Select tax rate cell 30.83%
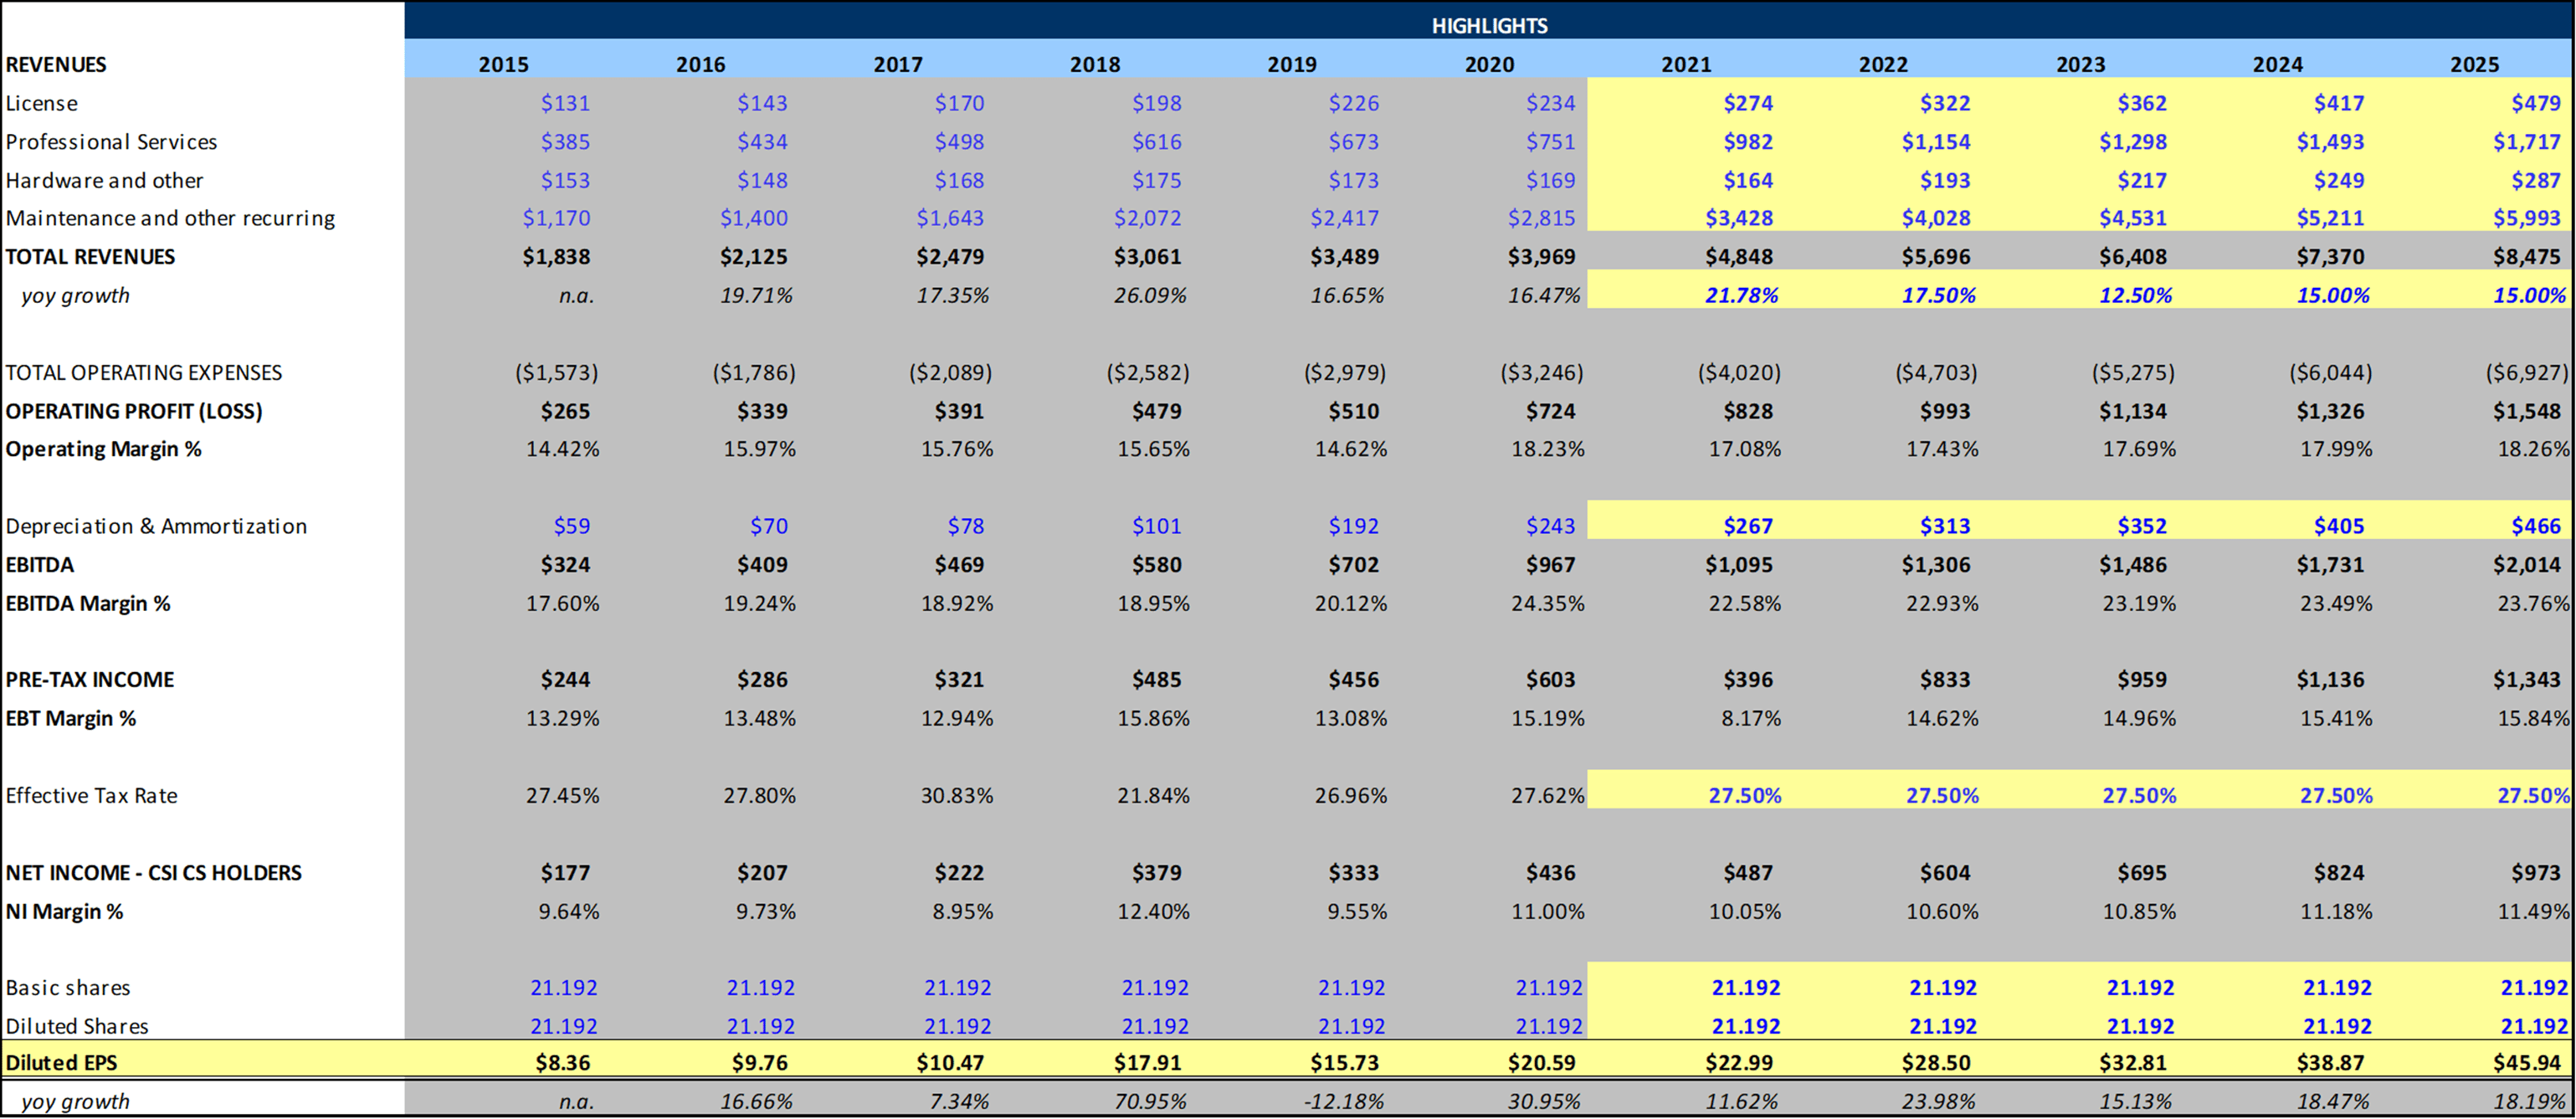Screen dimensions: 2576x1119 [957, 796]
